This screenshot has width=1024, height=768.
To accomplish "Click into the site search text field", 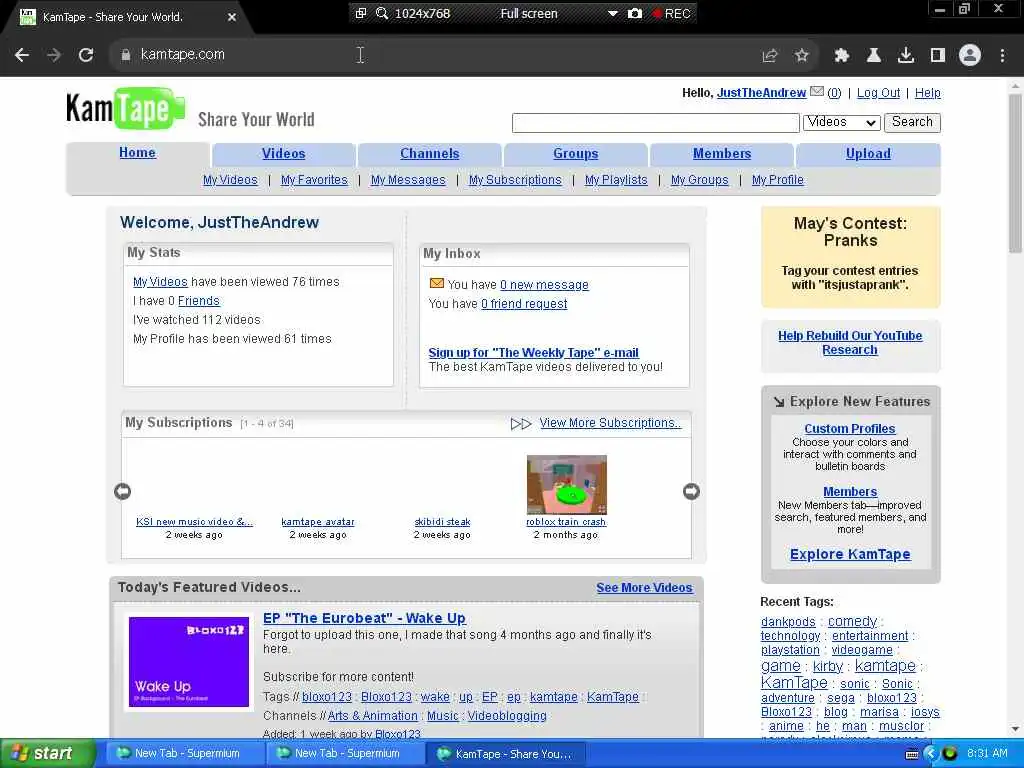I will point(656,123).
